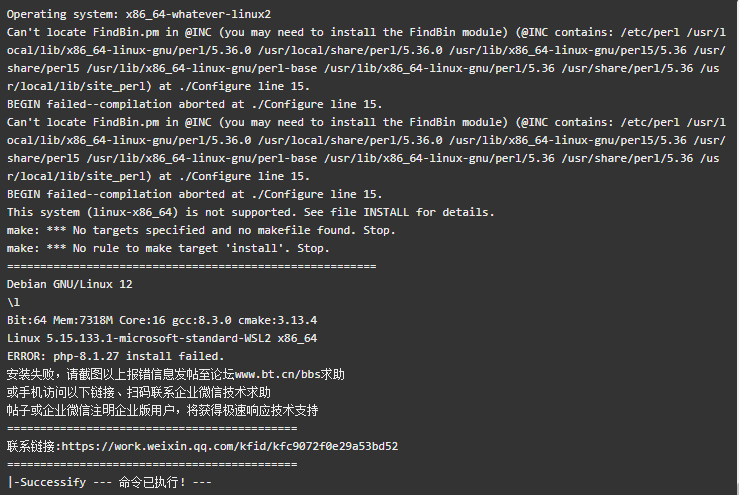Click the 'Debian GNU/Linux 12' line

click(70, 284)
